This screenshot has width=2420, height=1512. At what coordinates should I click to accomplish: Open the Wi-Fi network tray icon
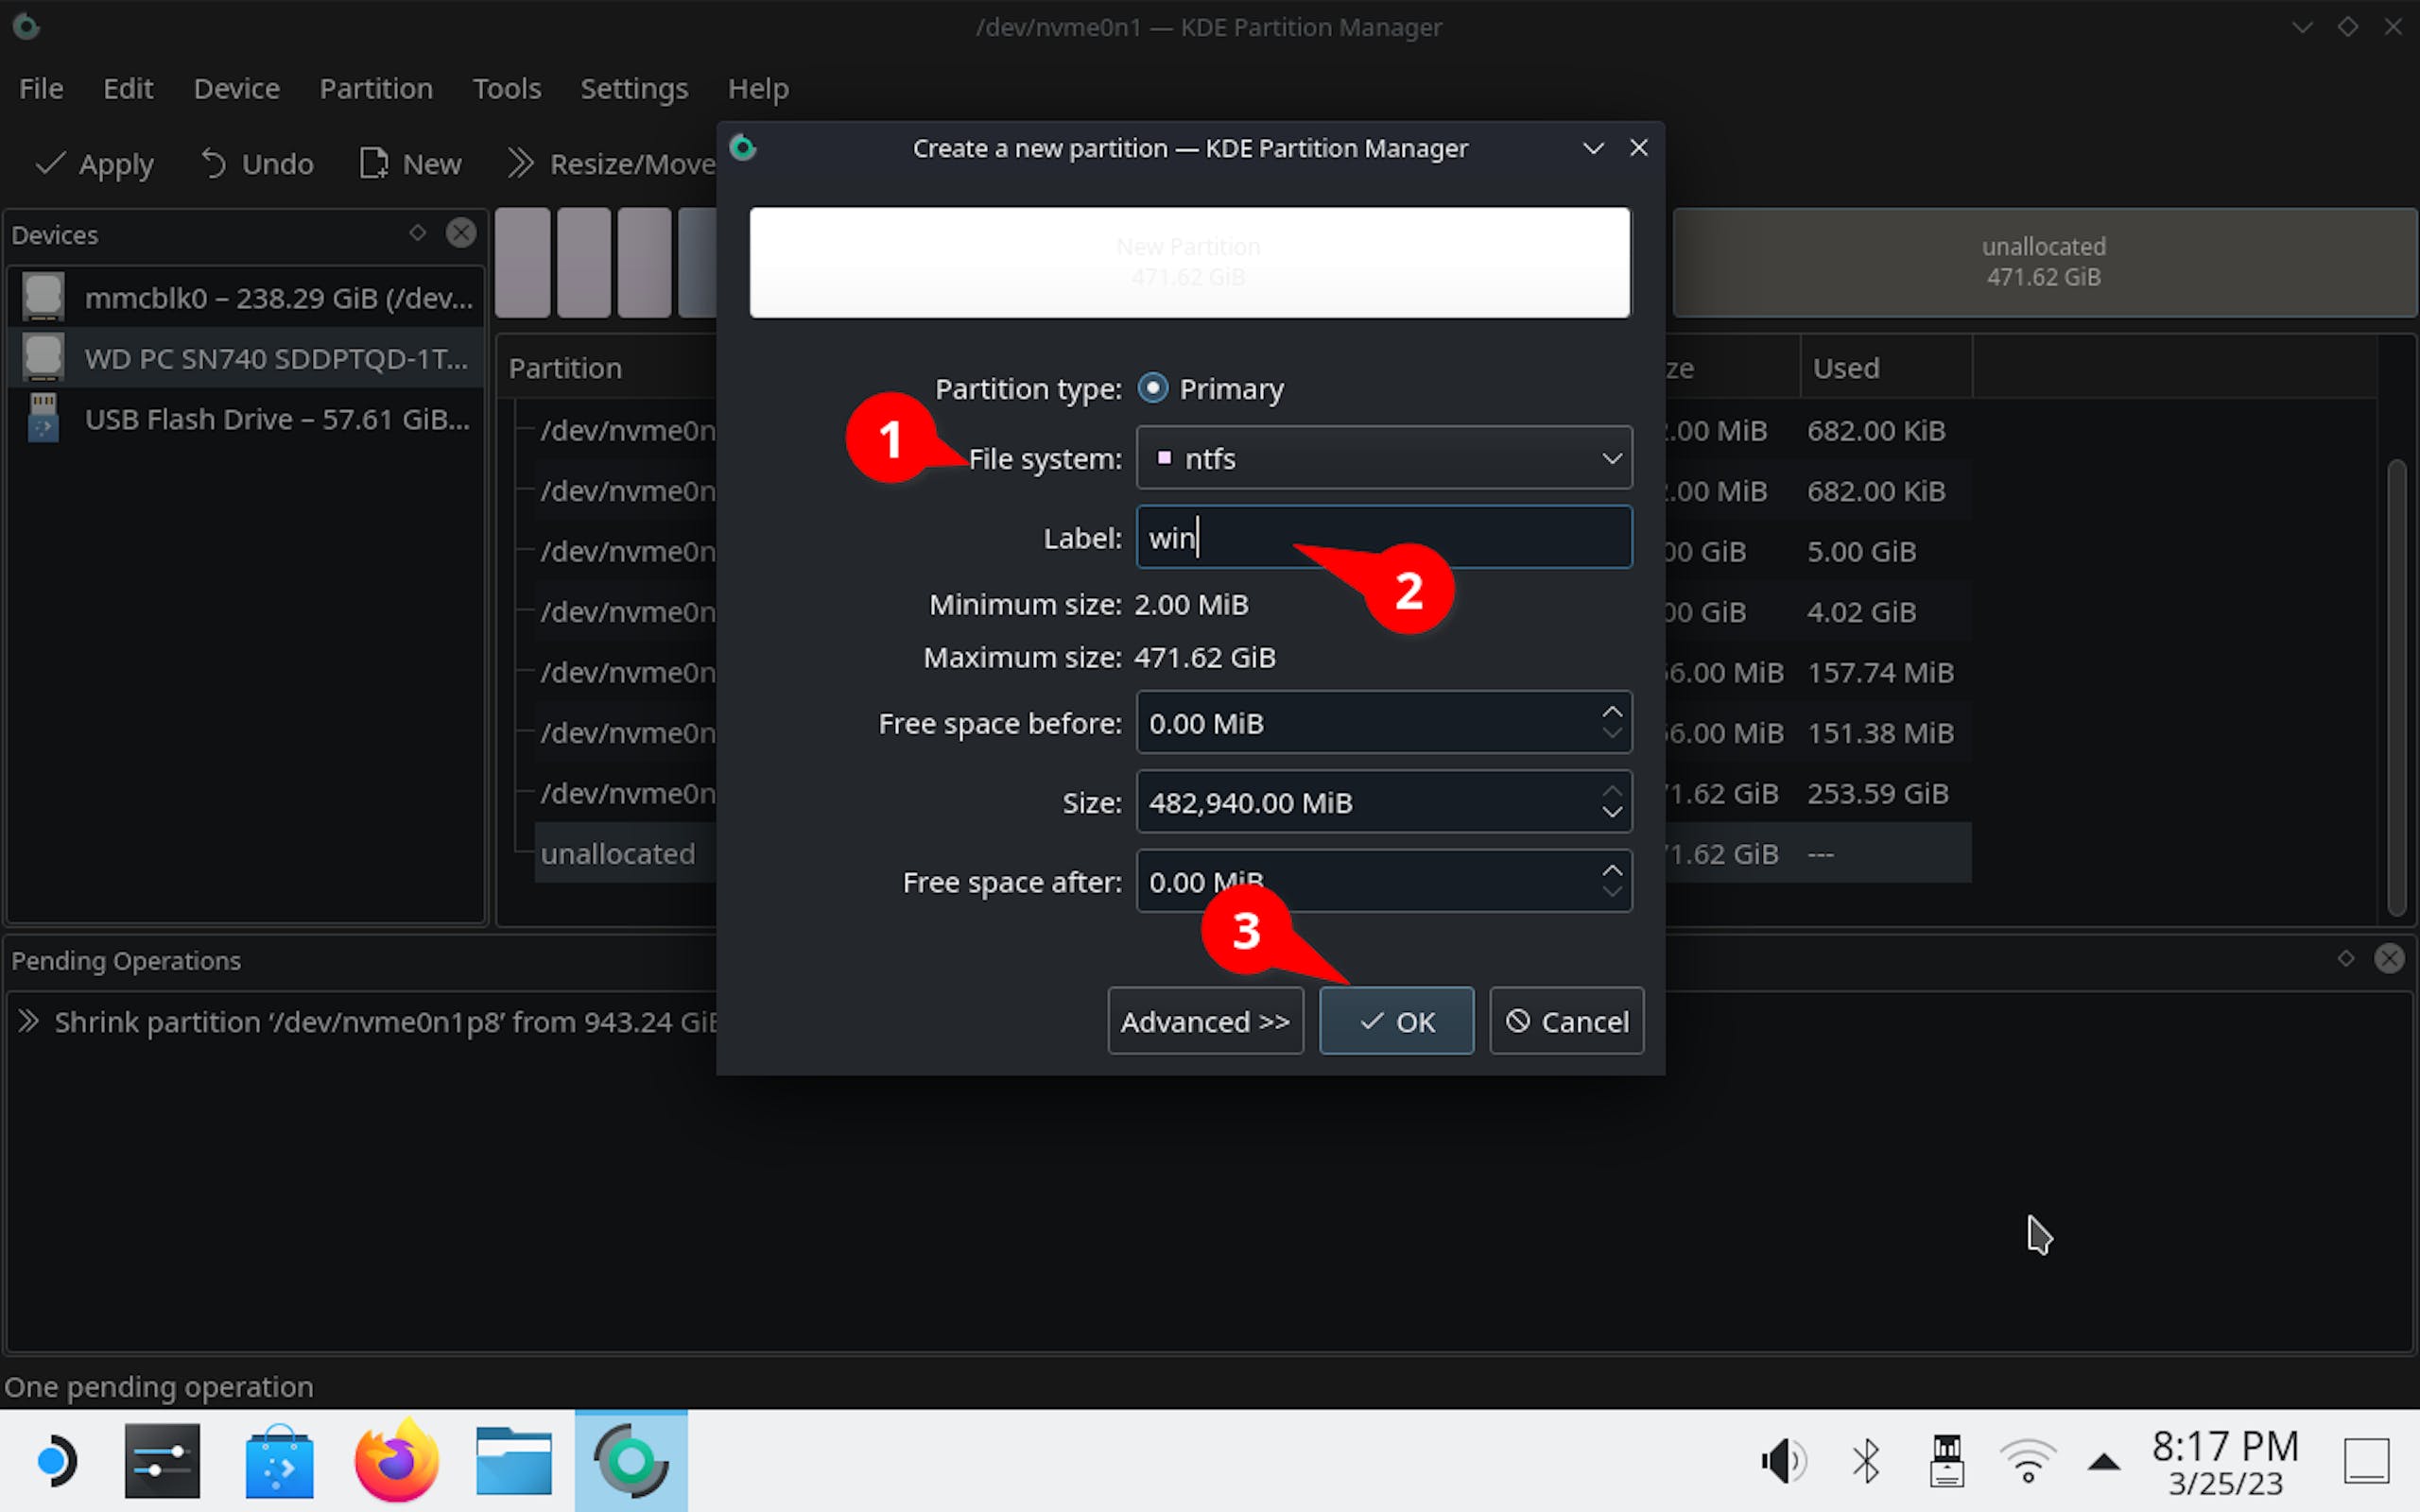click(x=2028, y=1461)
